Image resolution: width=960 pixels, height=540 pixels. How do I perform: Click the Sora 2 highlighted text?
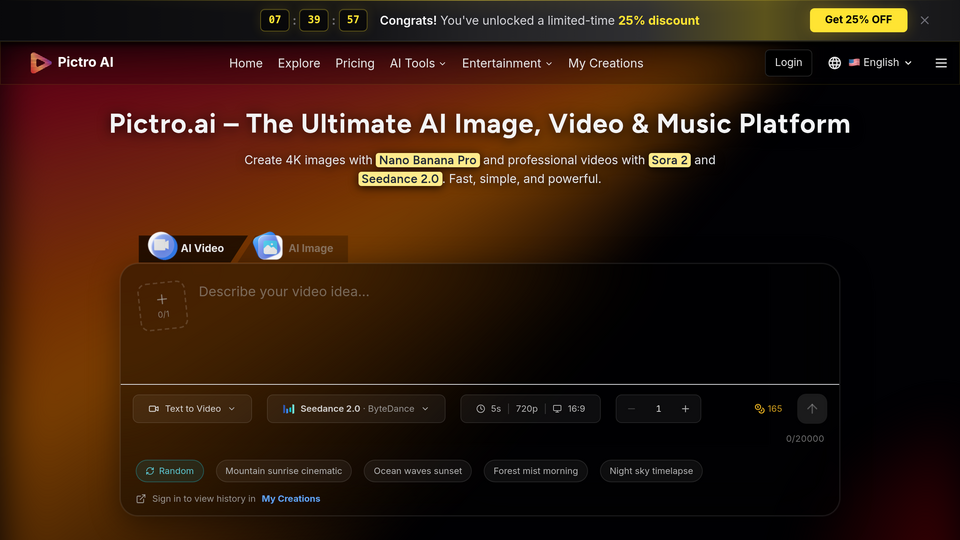[669, 160]
